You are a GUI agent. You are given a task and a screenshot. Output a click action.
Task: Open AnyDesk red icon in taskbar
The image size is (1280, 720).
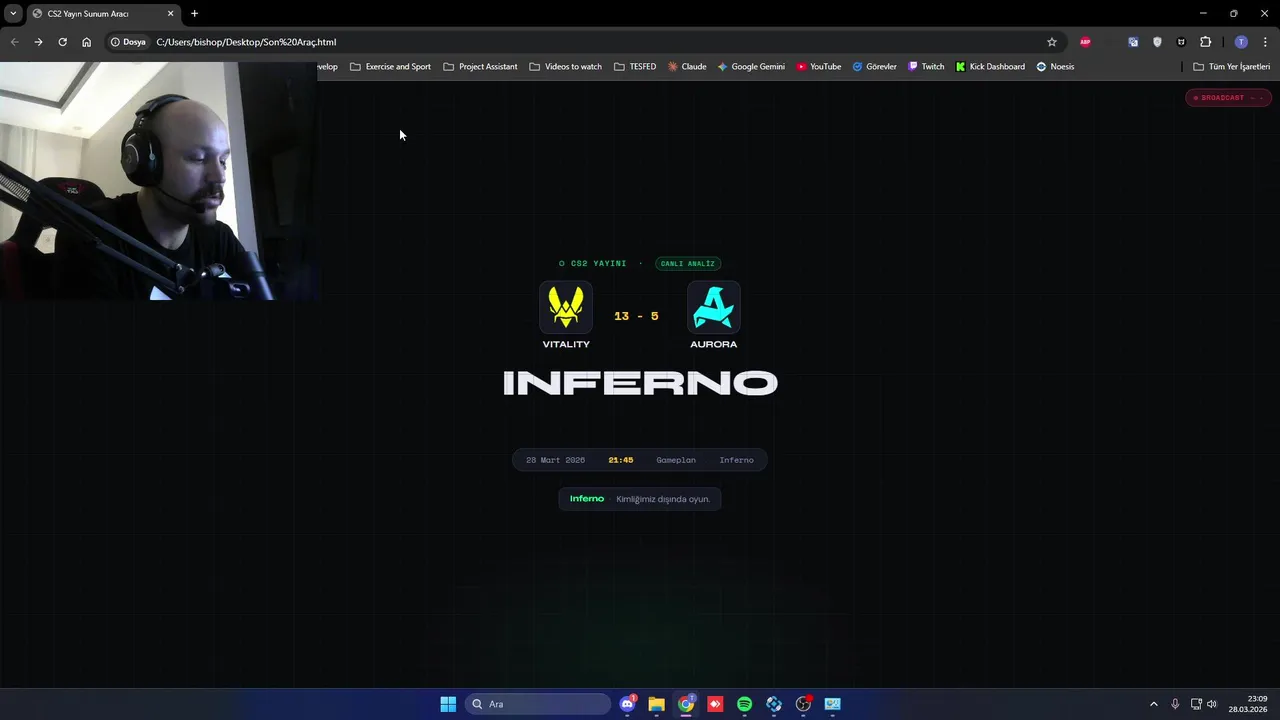(715, 704)
